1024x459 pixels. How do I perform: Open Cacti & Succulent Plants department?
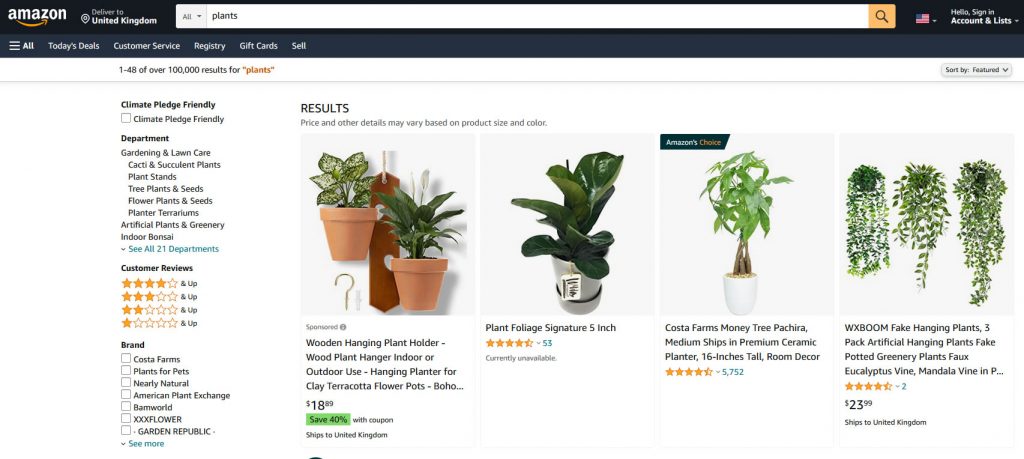click(x=174, y=165)
